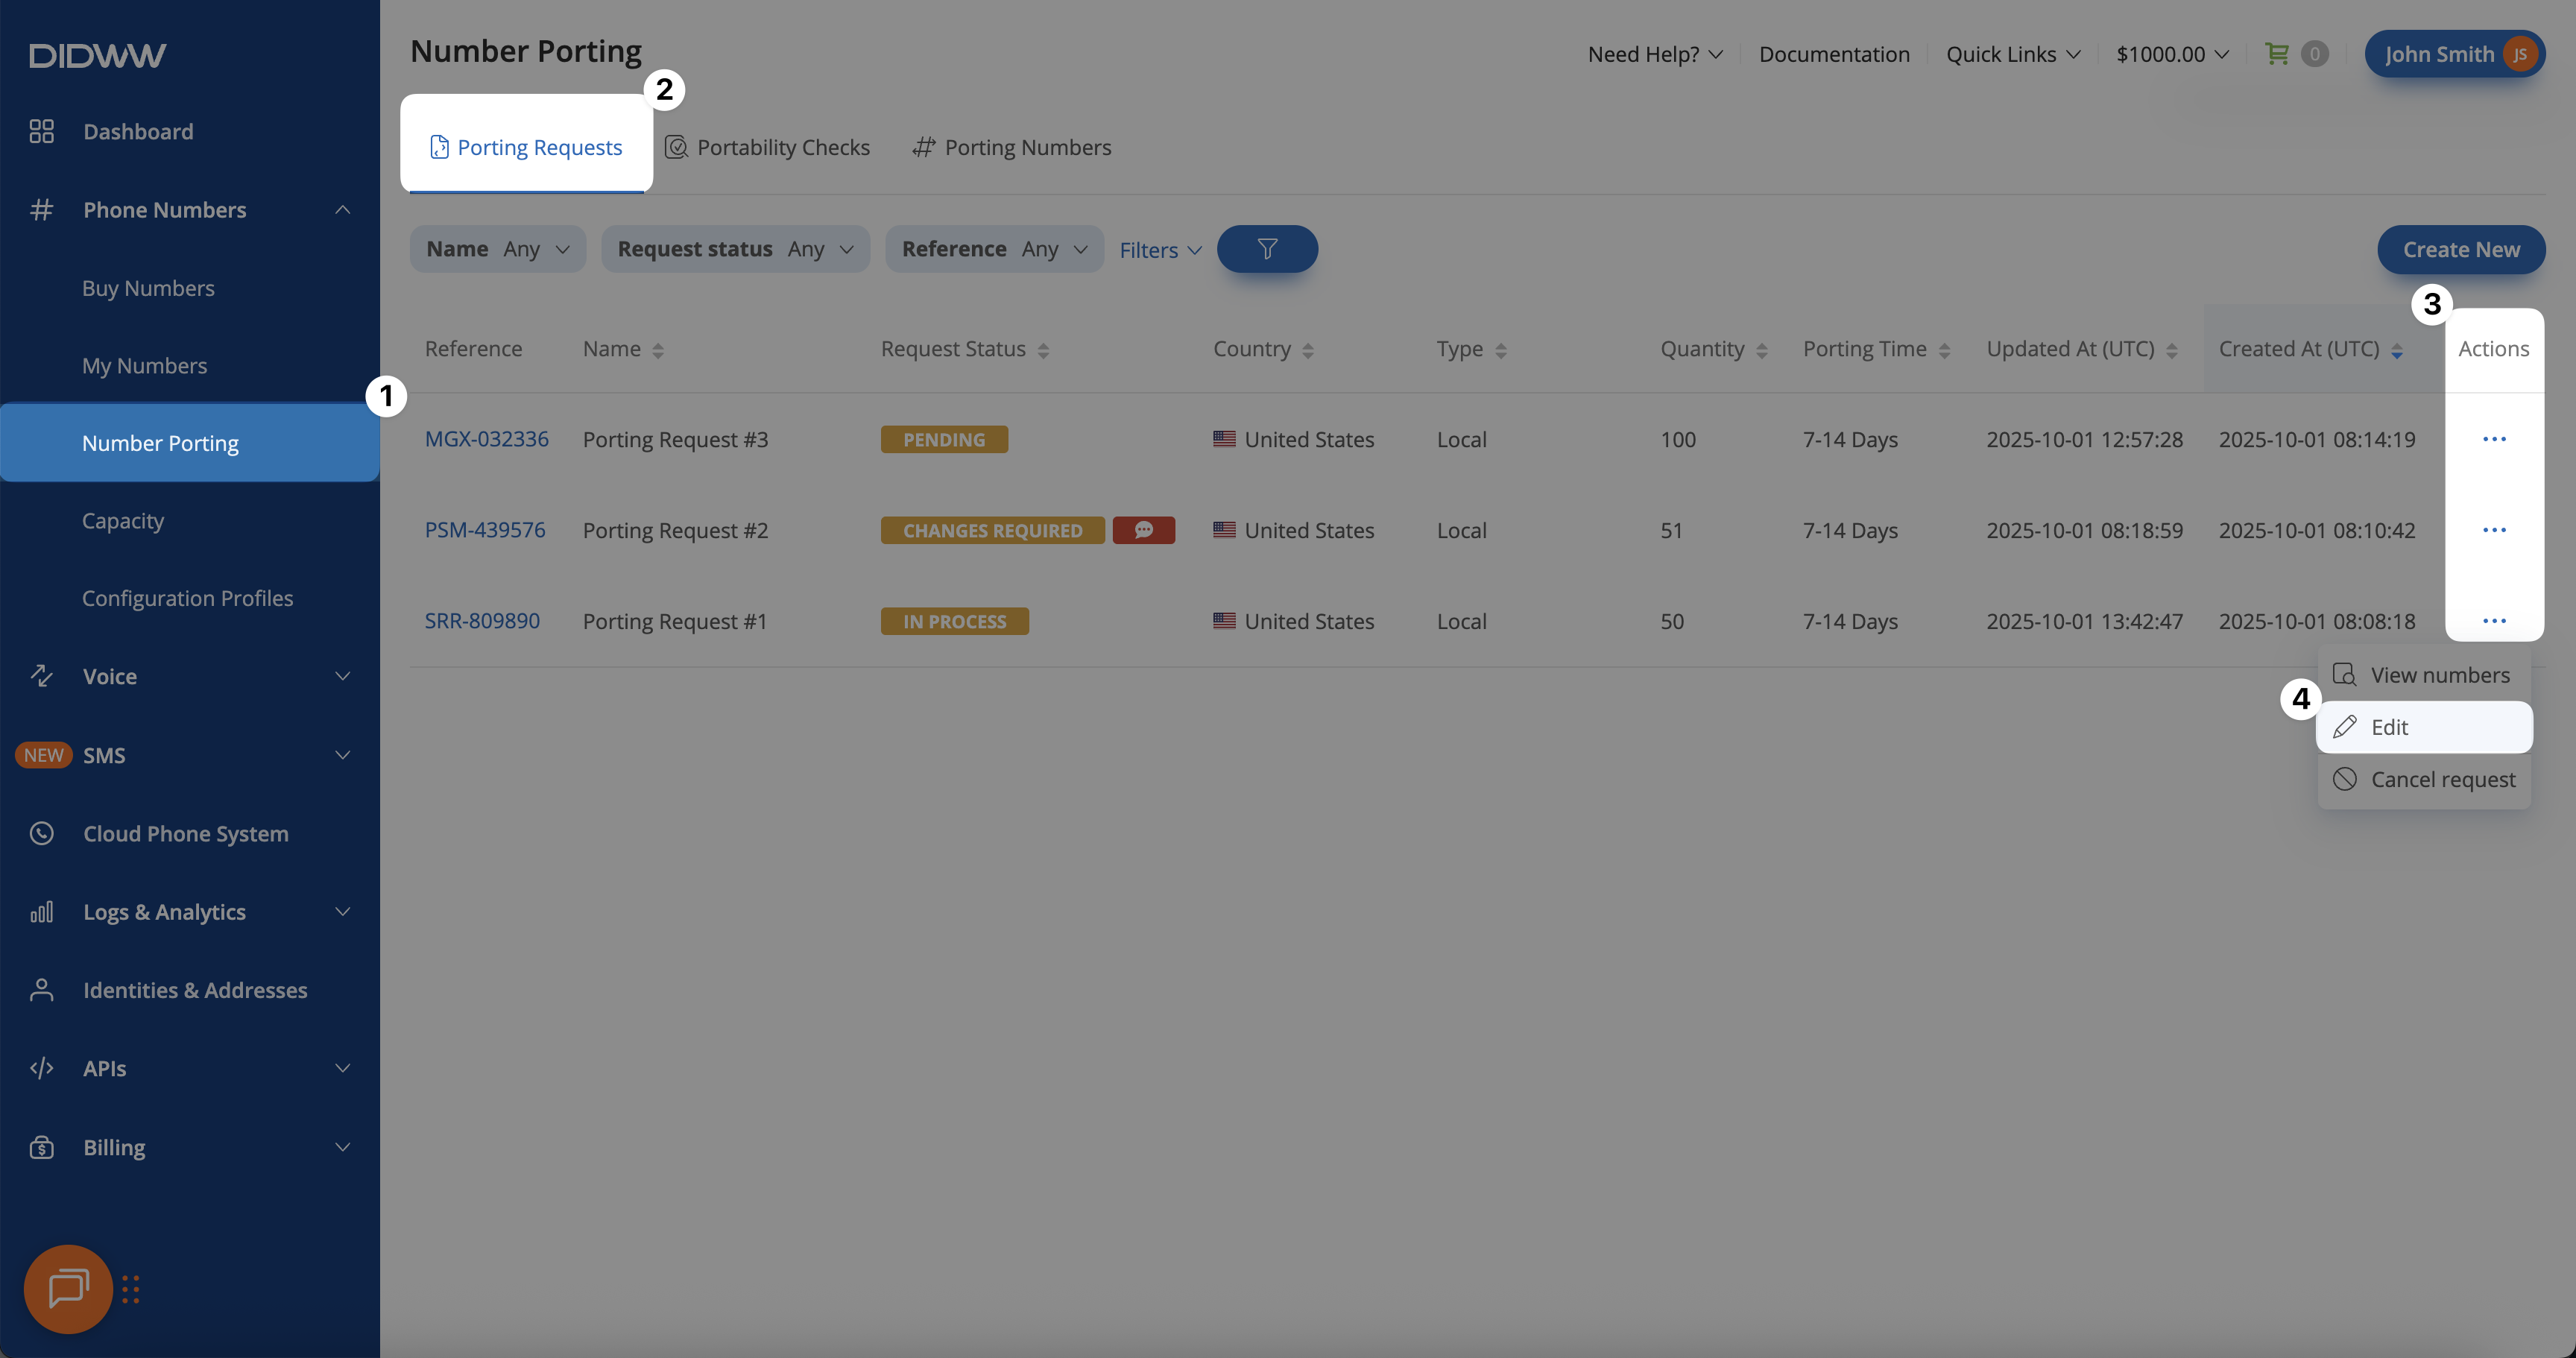Open Configuration Profiles in the sidebar

pyautogui.click(x=187, y=598)
